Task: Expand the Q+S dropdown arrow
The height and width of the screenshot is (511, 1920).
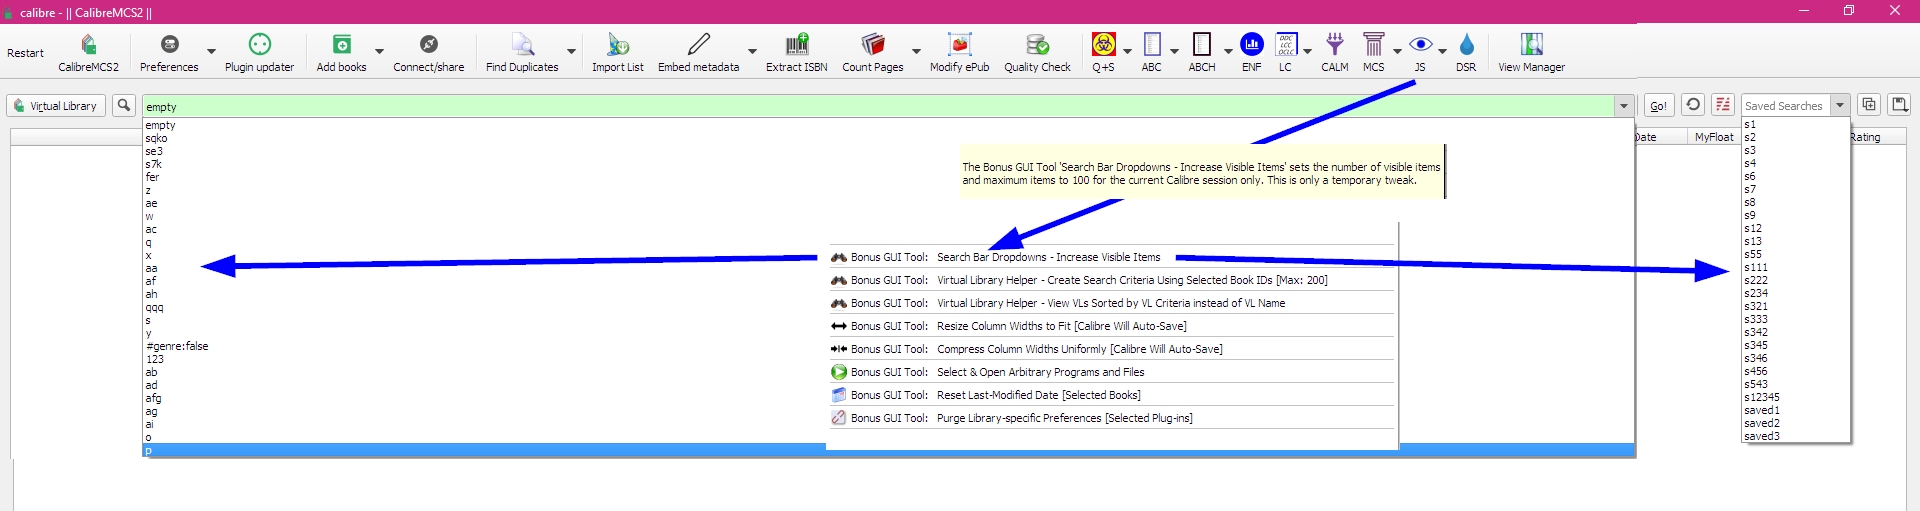Action: coord(1127,51)
